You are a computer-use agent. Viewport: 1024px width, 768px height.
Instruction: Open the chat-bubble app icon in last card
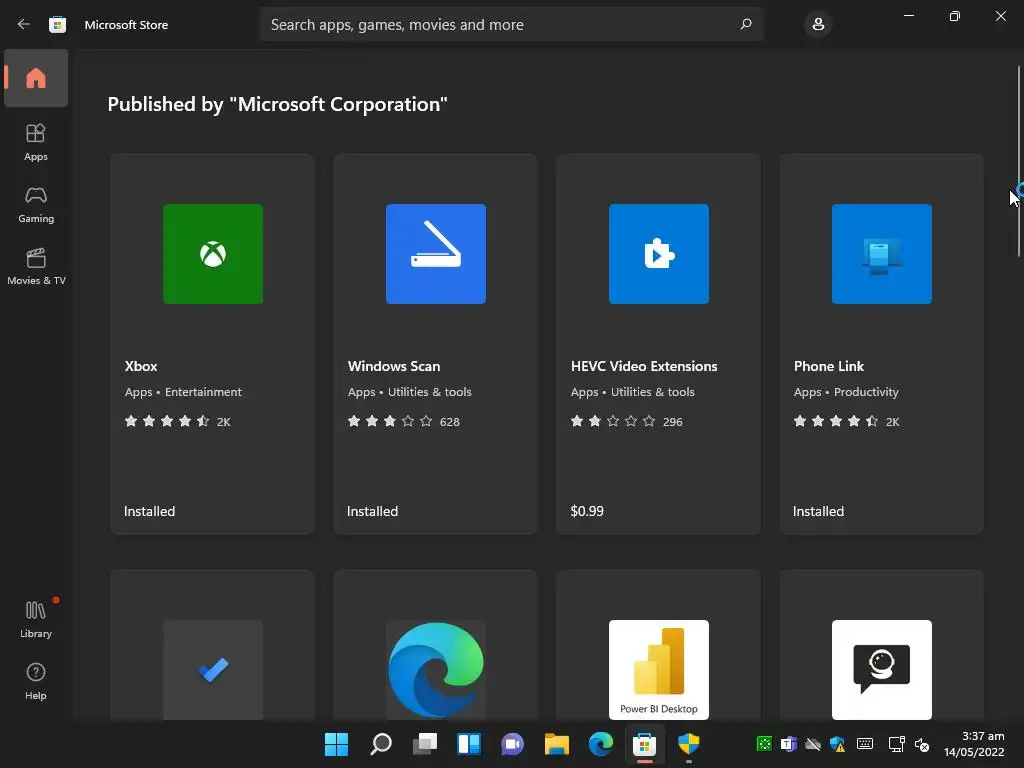click(882, 669)
